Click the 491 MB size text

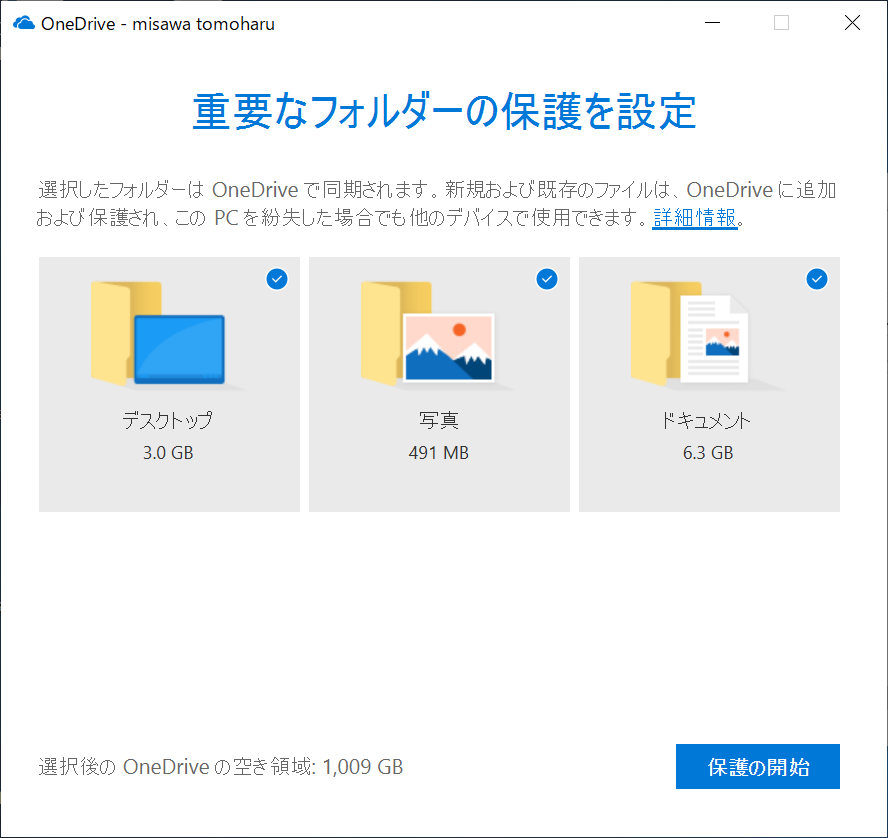point(439,453)
